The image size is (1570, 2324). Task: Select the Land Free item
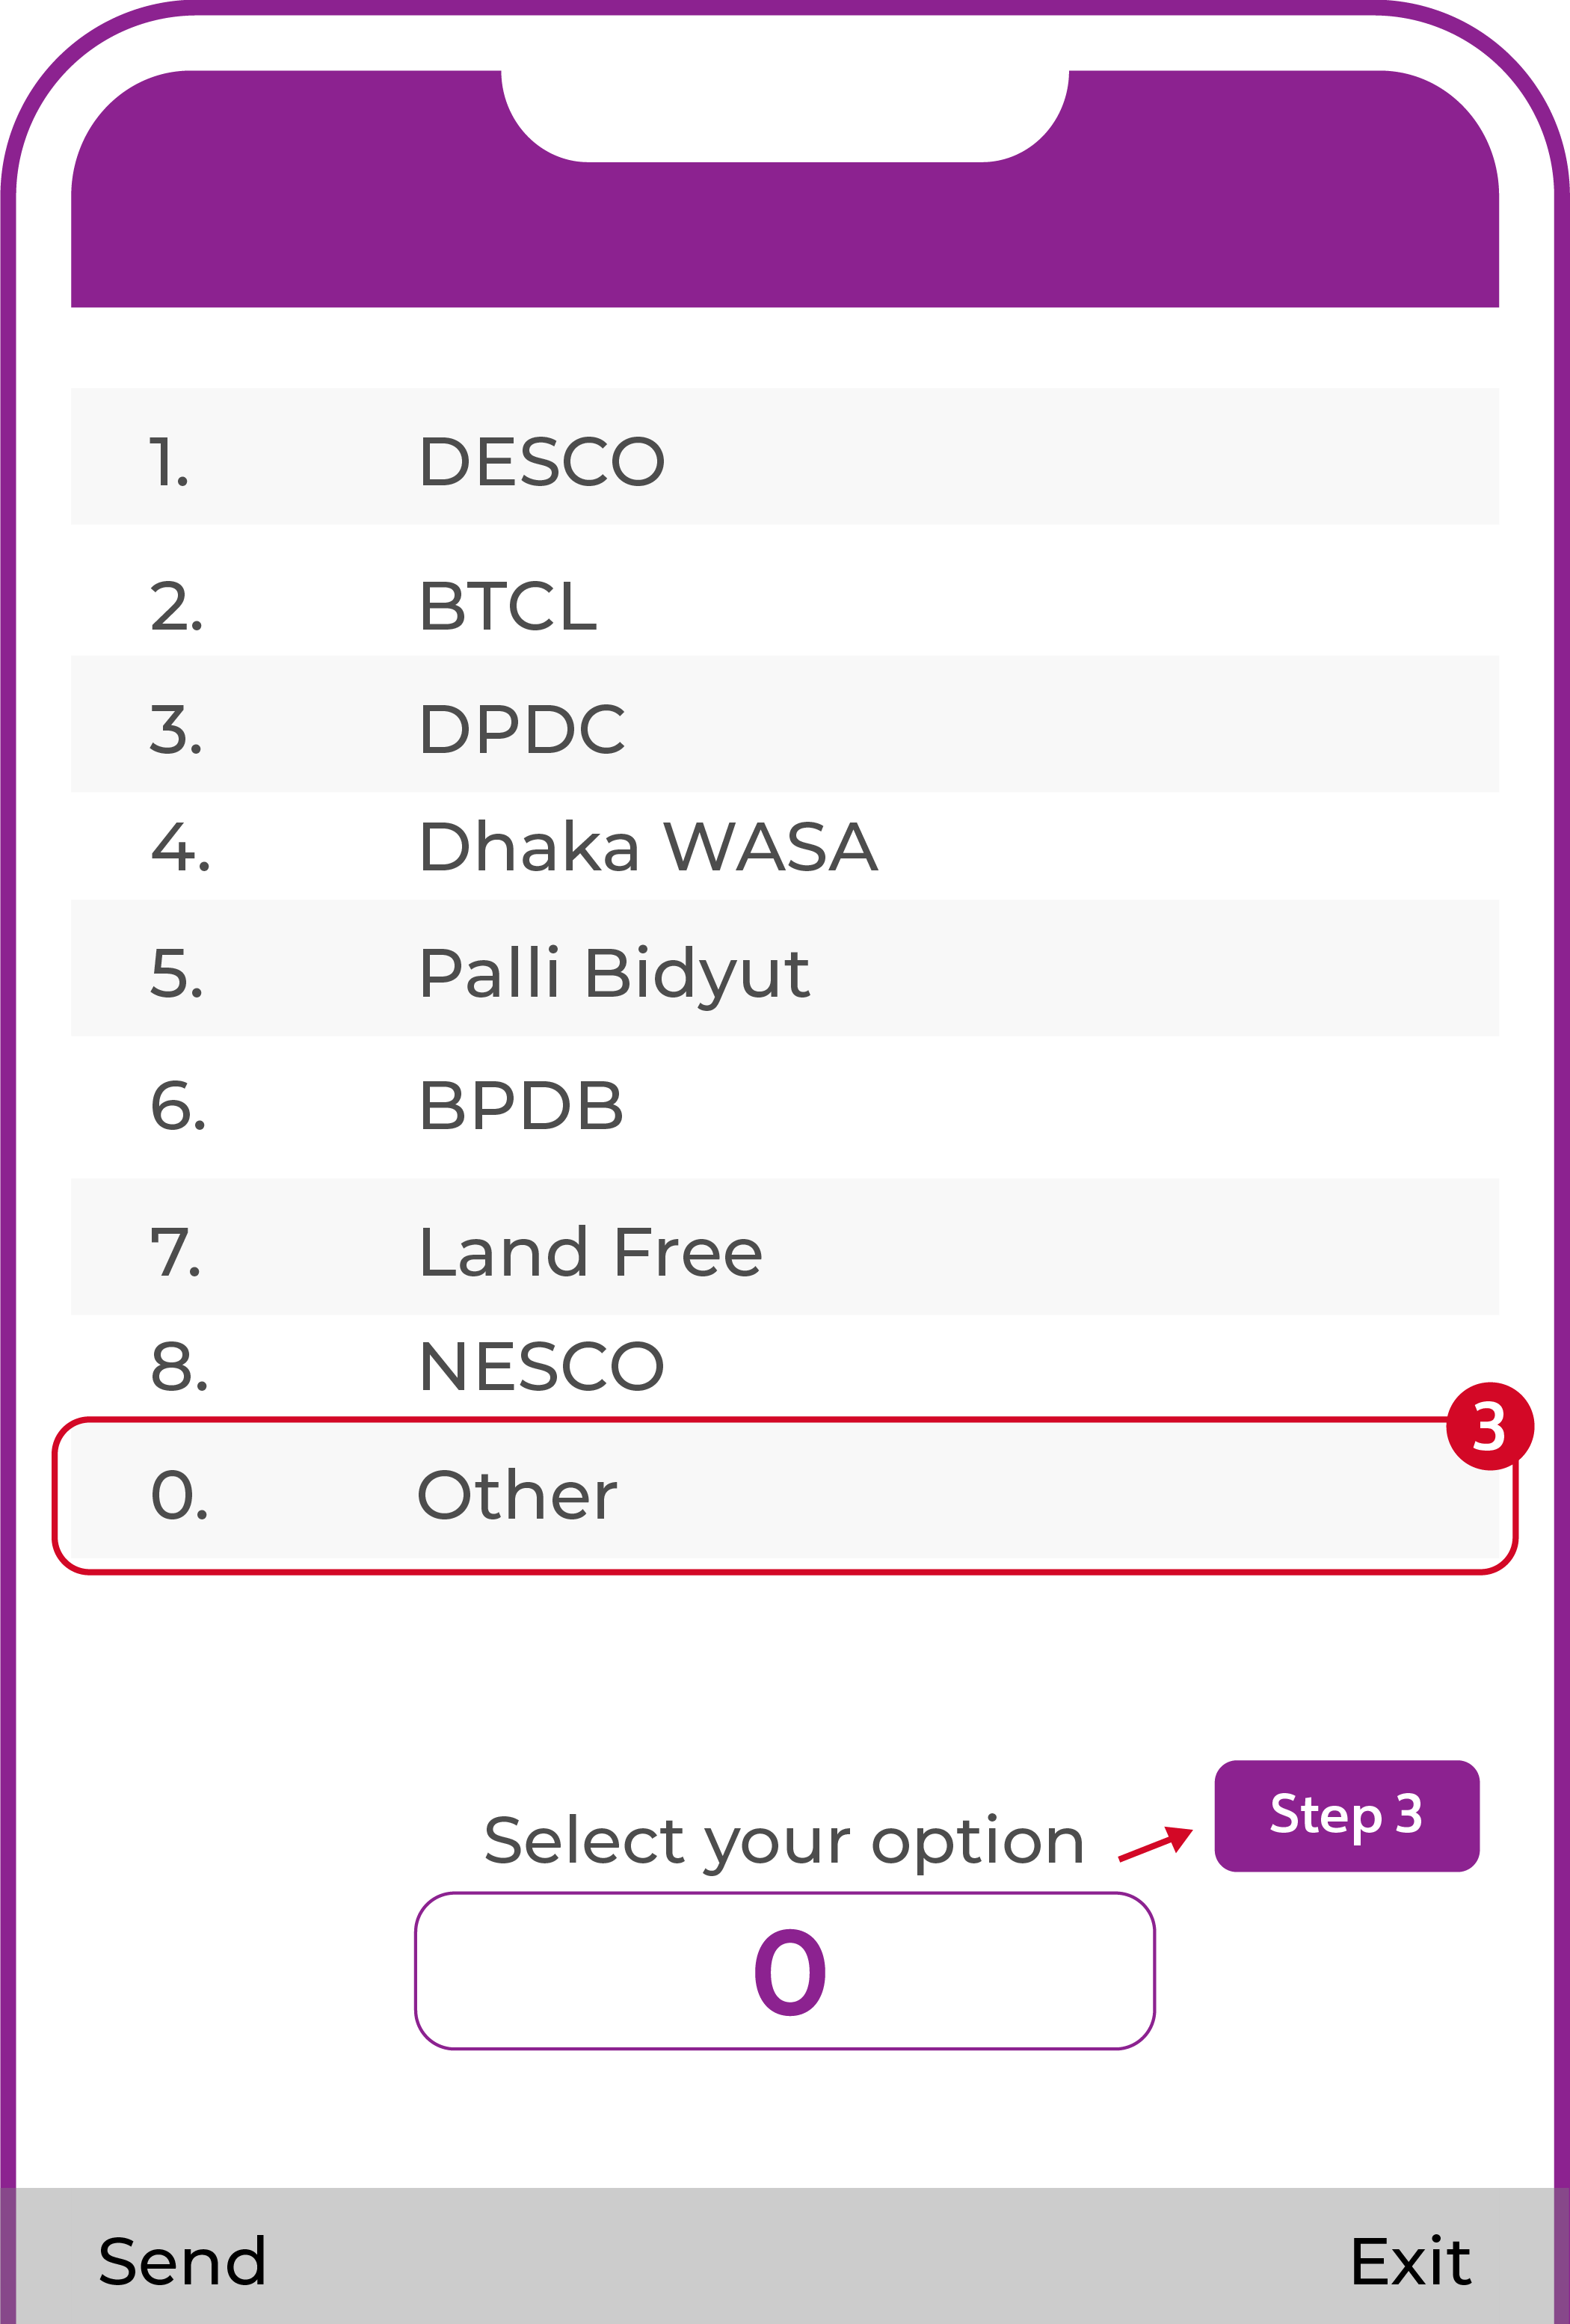(590, 1252)
